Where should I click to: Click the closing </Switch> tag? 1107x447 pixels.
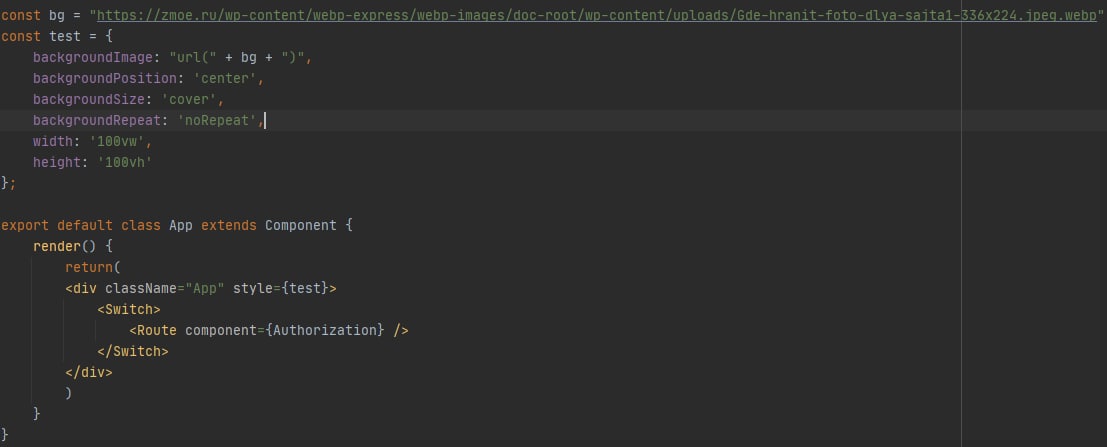click(133, 351)
